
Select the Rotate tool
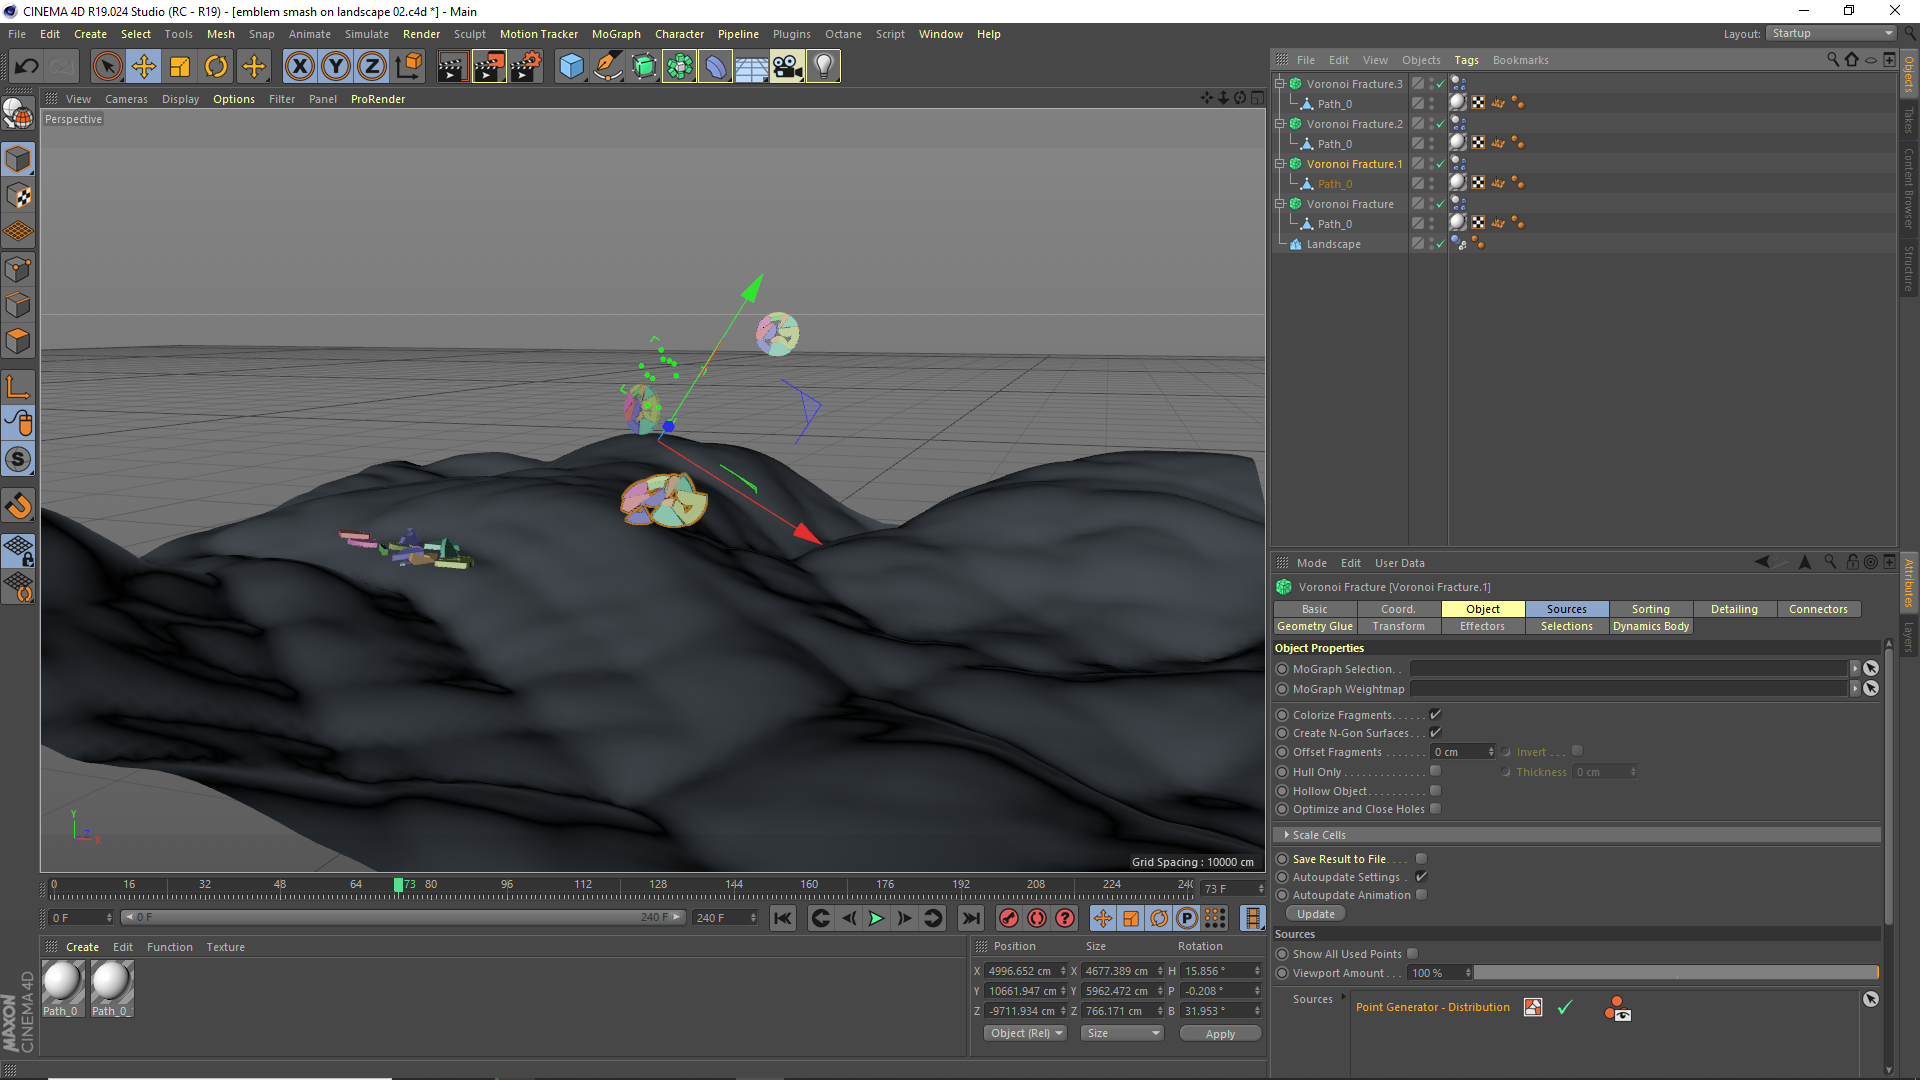(216, 67)
